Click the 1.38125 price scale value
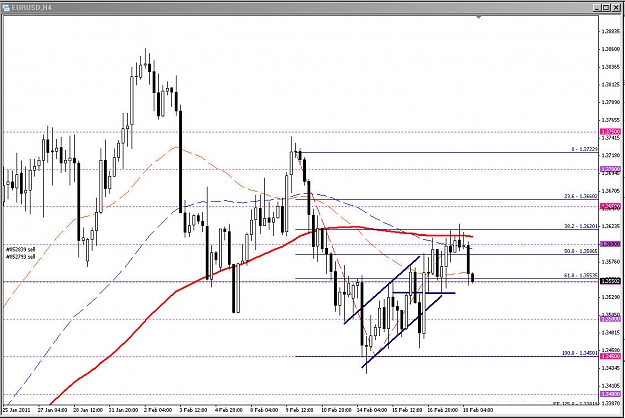 pos(611,84)
